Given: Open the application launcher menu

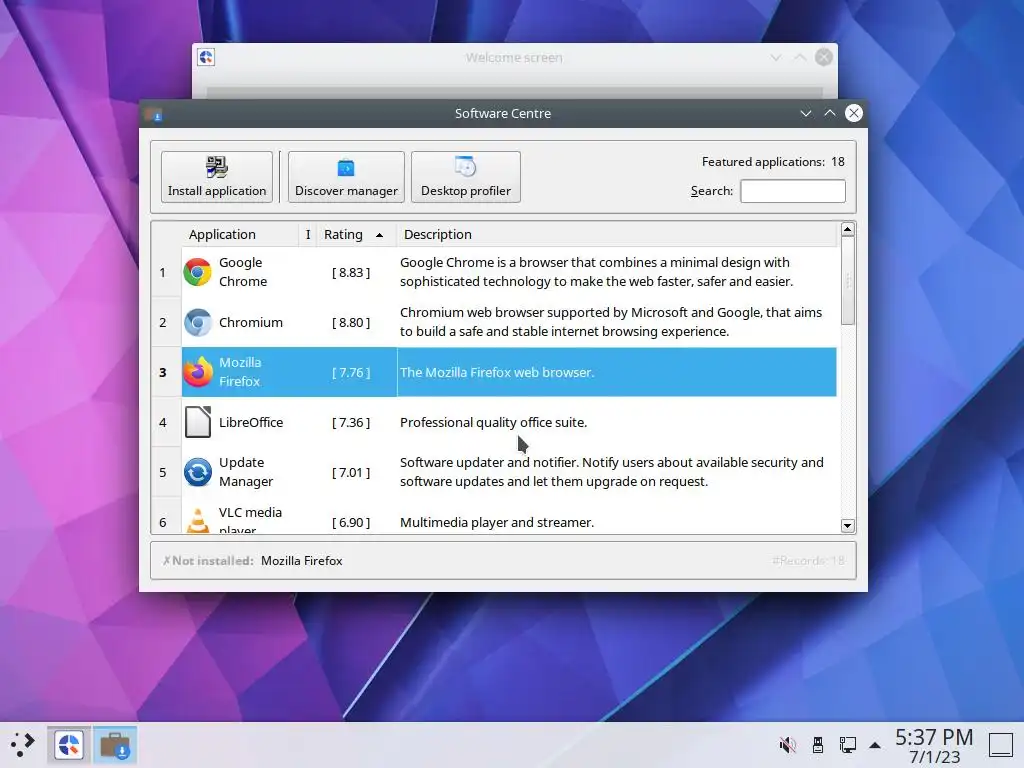Looking at the screenshot, I should 22,745.
